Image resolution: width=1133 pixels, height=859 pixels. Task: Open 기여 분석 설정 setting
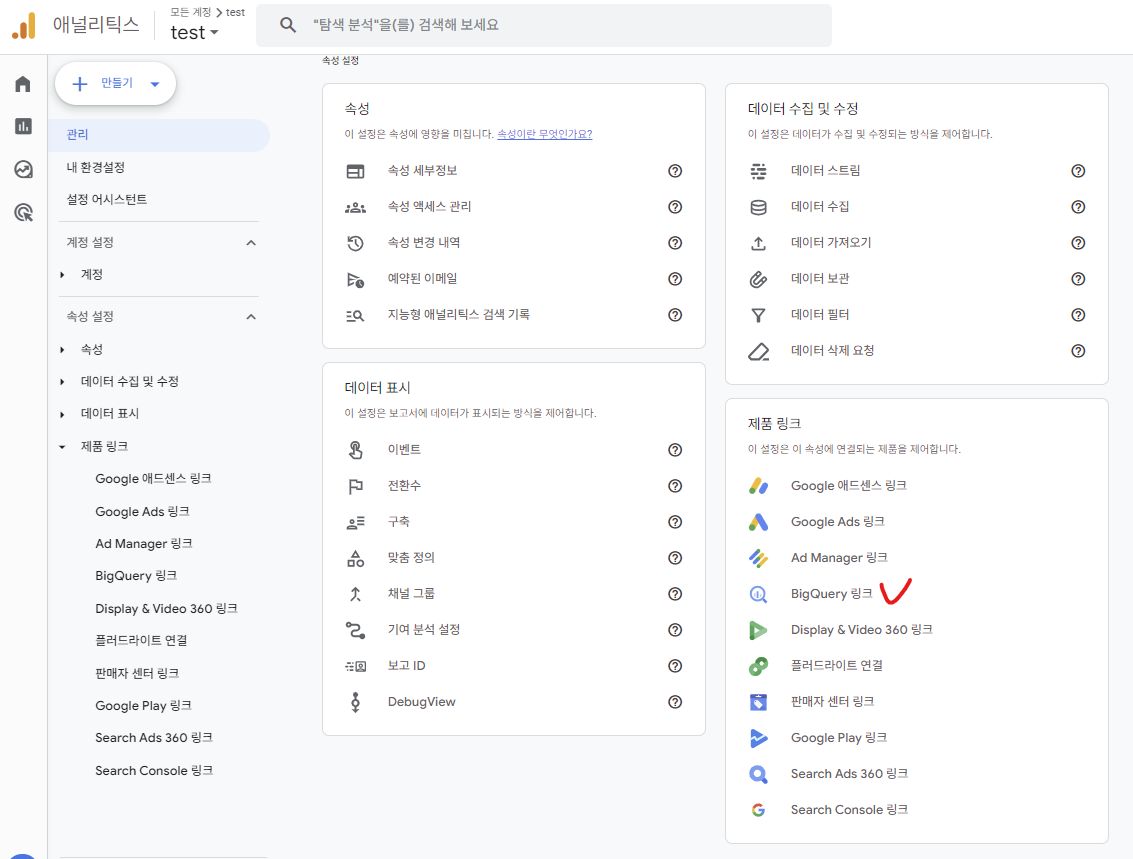click(x=424, y=630)
